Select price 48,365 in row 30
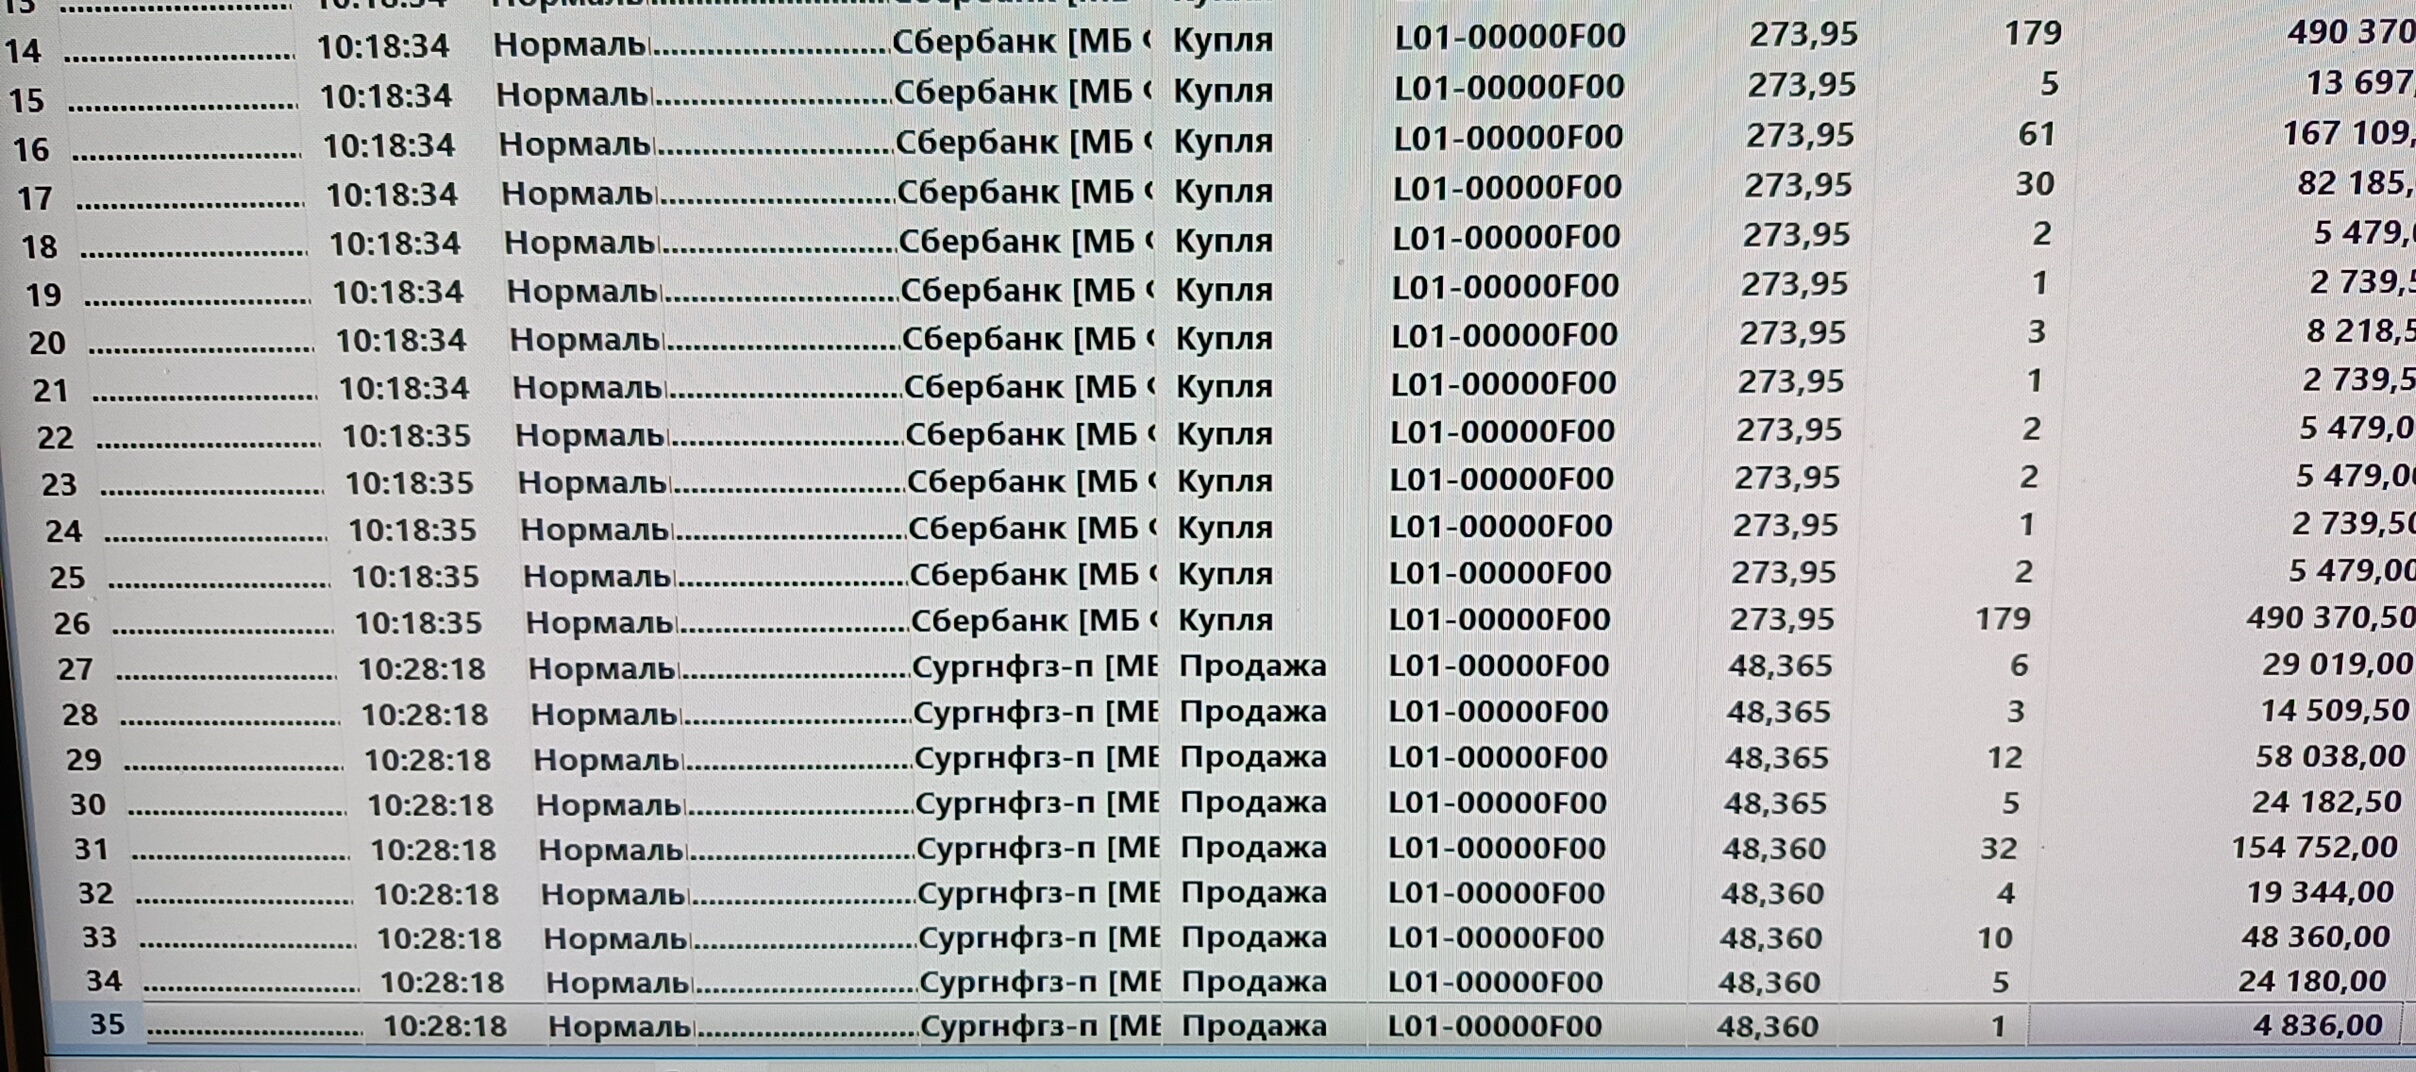 pyautogui.click(x=1776, y=803)
